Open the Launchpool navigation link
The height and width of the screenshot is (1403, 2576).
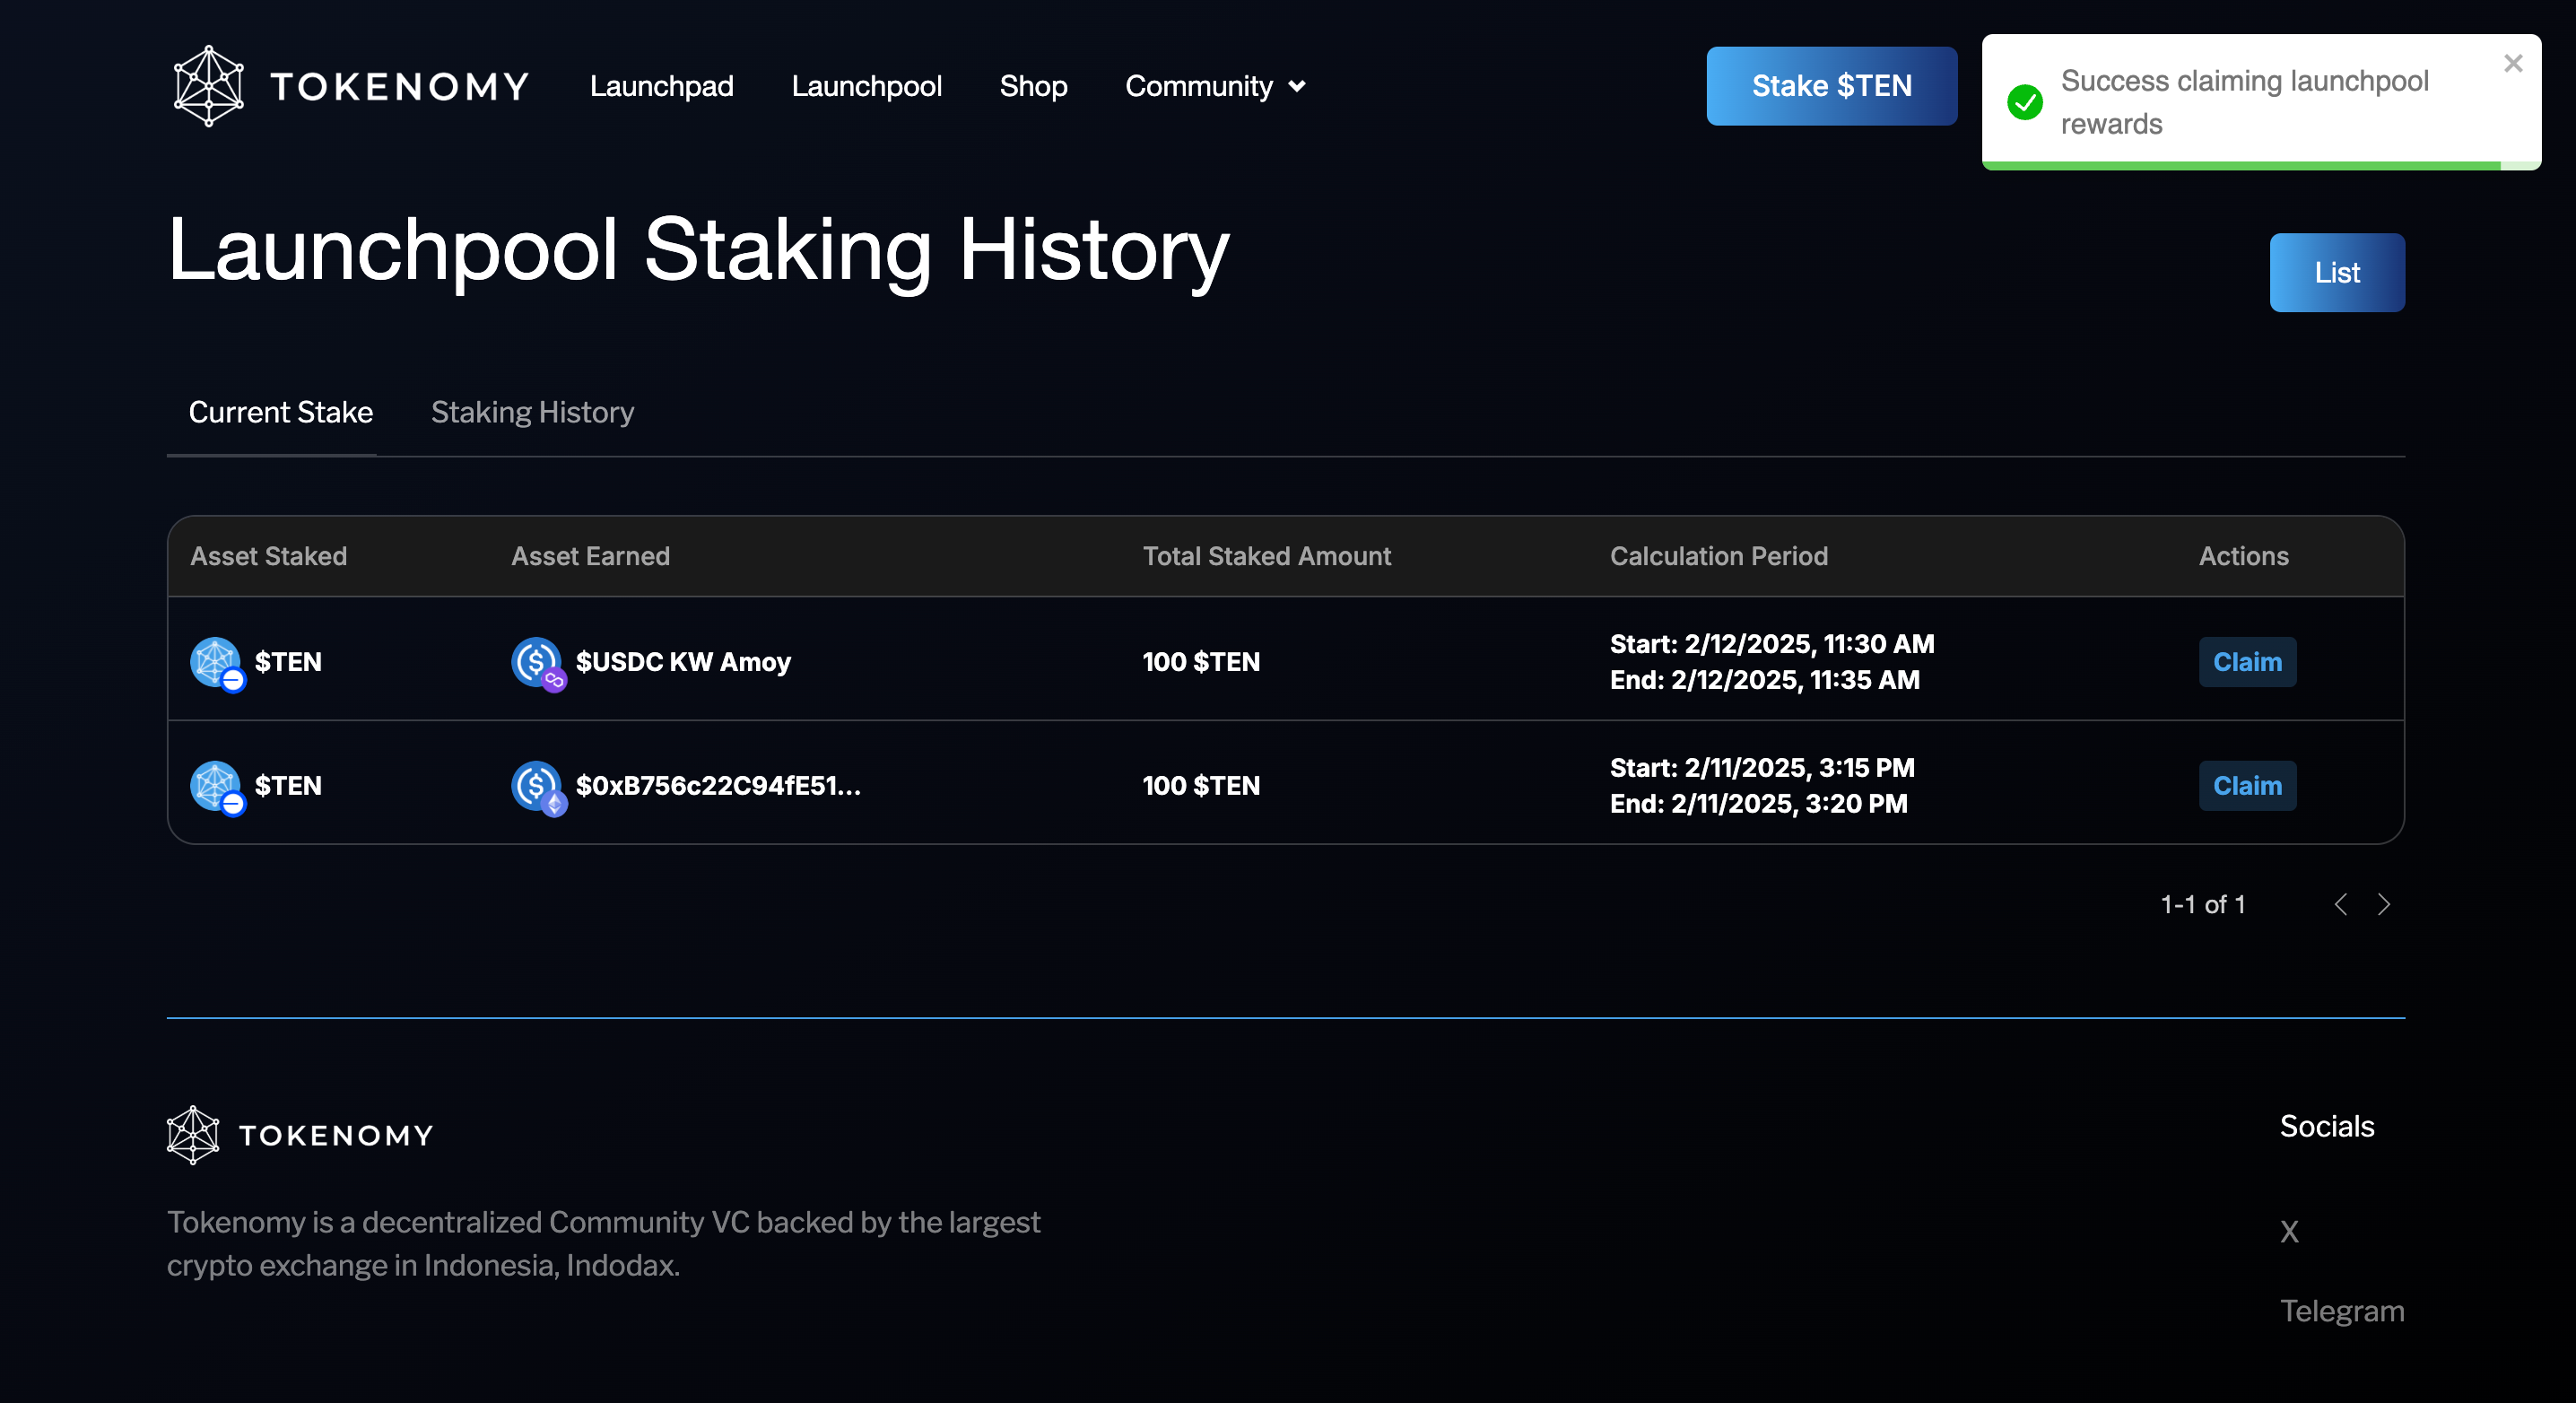(x=866, y=86)
